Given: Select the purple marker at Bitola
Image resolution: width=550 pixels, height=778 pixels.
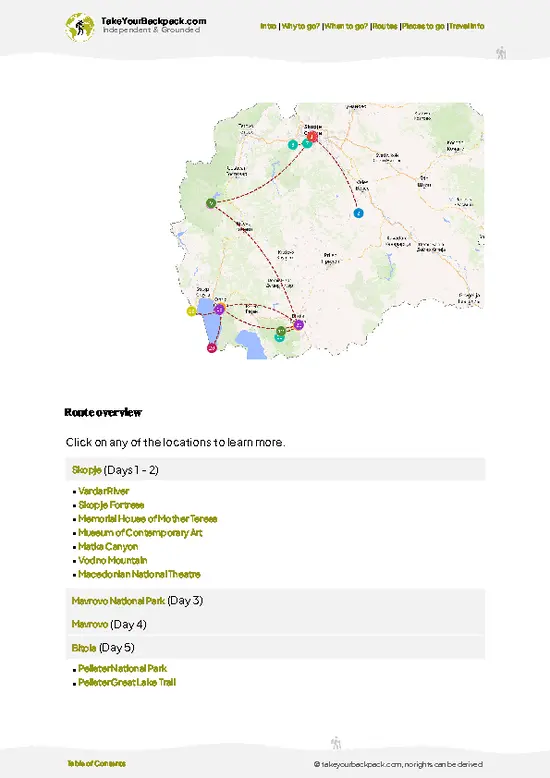Looking at the screenshot, I should 298,324.
